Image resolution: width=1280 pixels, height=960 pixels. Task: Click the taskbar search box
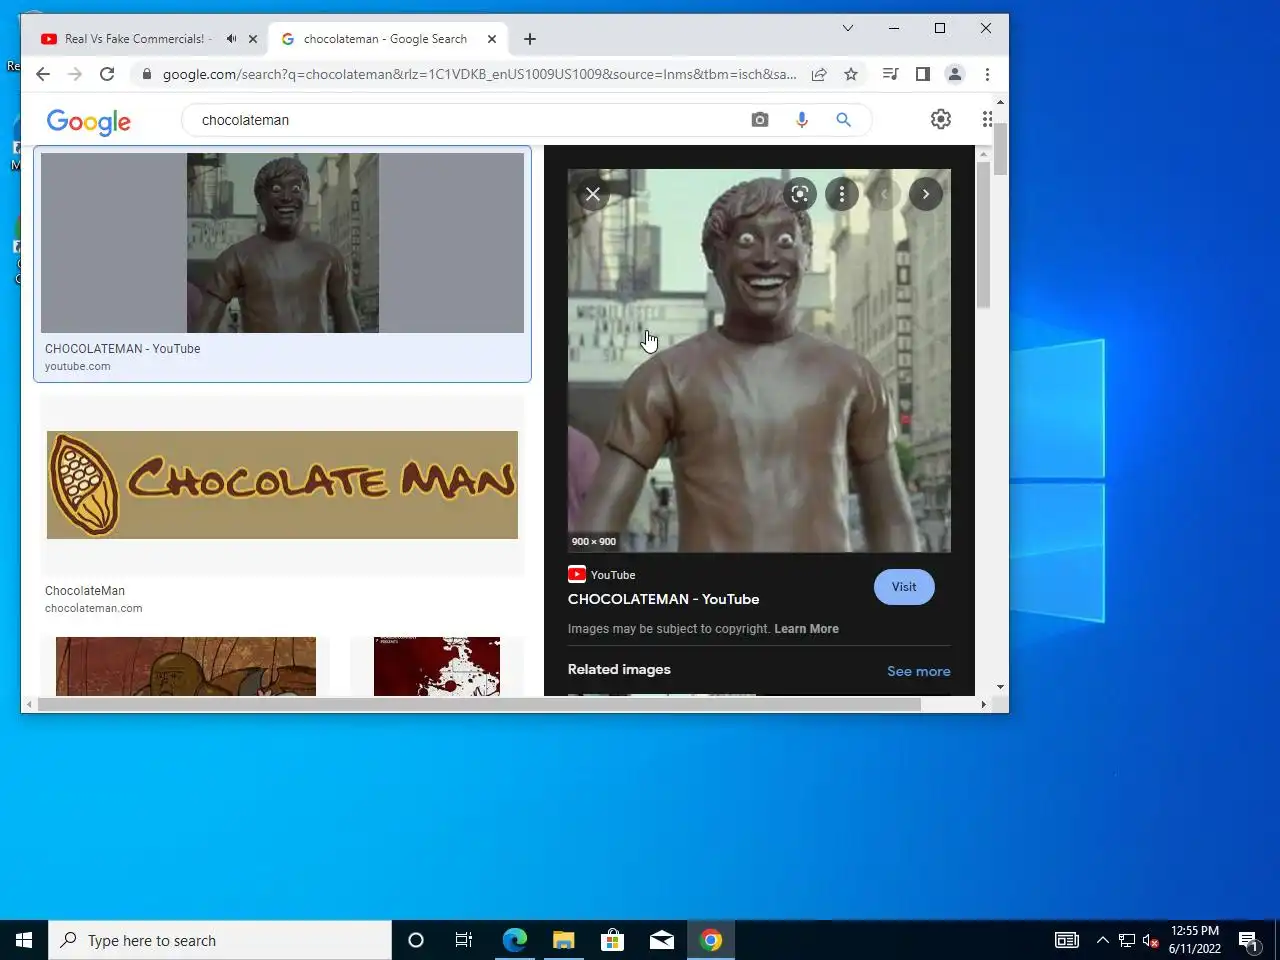(x=220, y=940)
